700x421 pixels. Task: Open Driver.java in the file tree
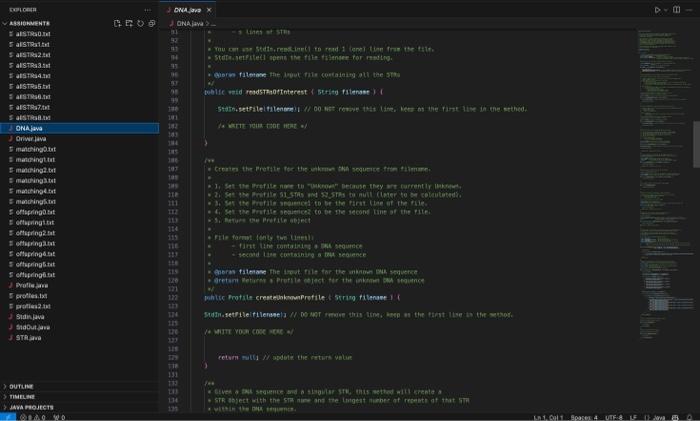click(31, 138)
